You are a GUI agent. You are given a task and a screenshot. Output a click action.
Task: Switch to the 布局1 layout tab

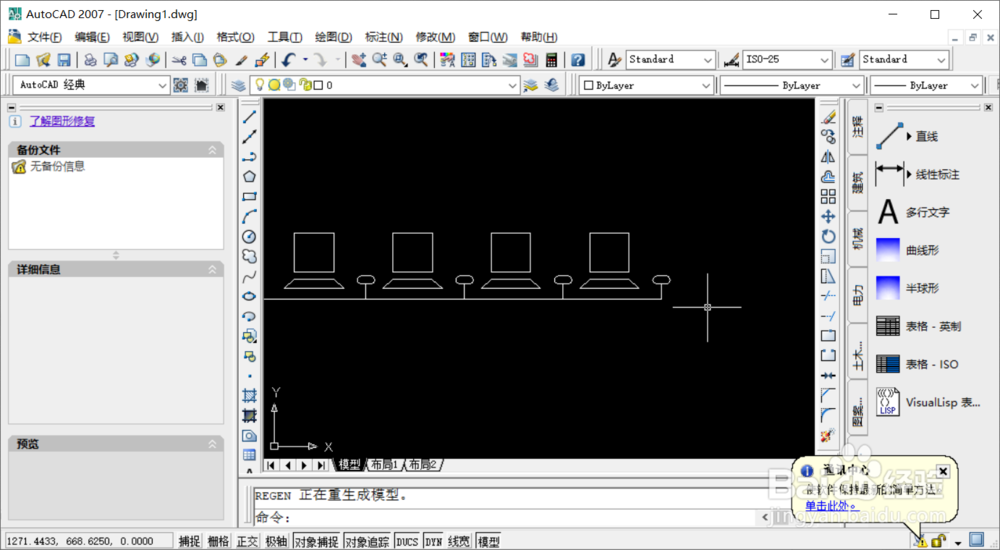point(385,465)
